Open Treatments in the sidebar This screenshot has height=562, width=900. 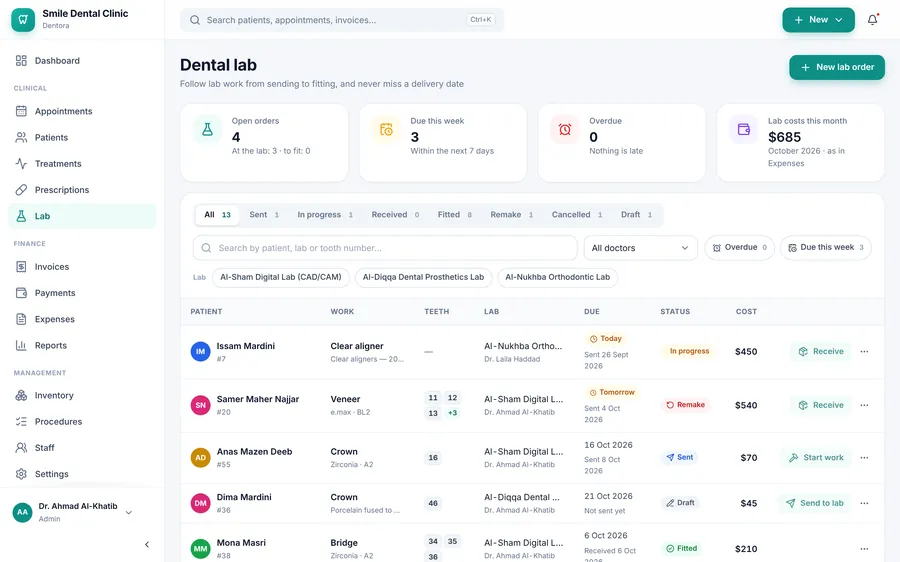coord(82,164)
